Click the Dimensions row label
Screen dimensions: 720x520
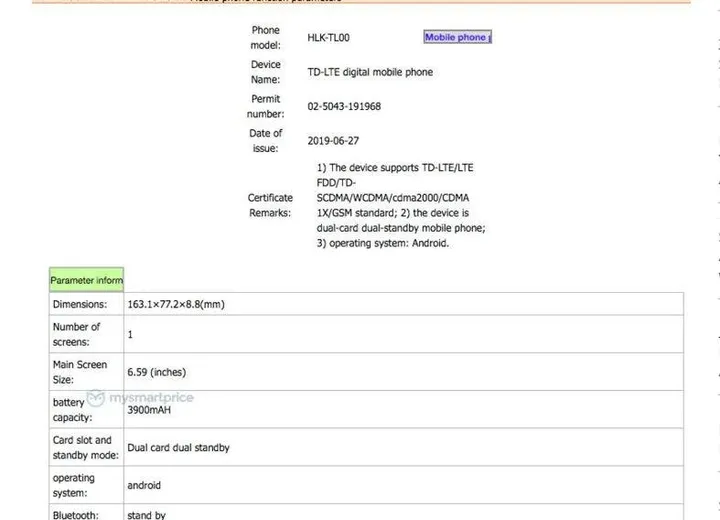[79, 304]
